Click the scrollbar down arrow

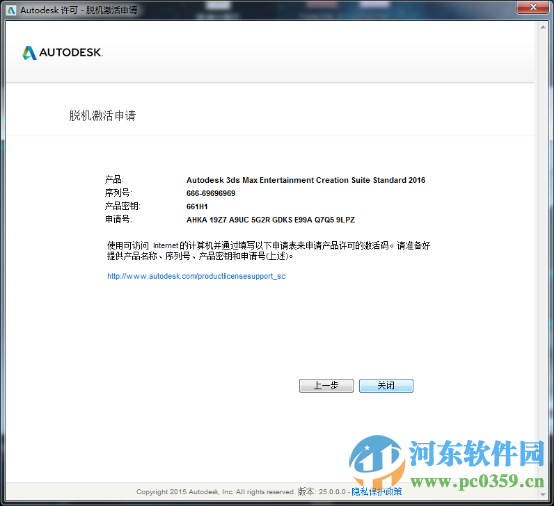point(543,495)
